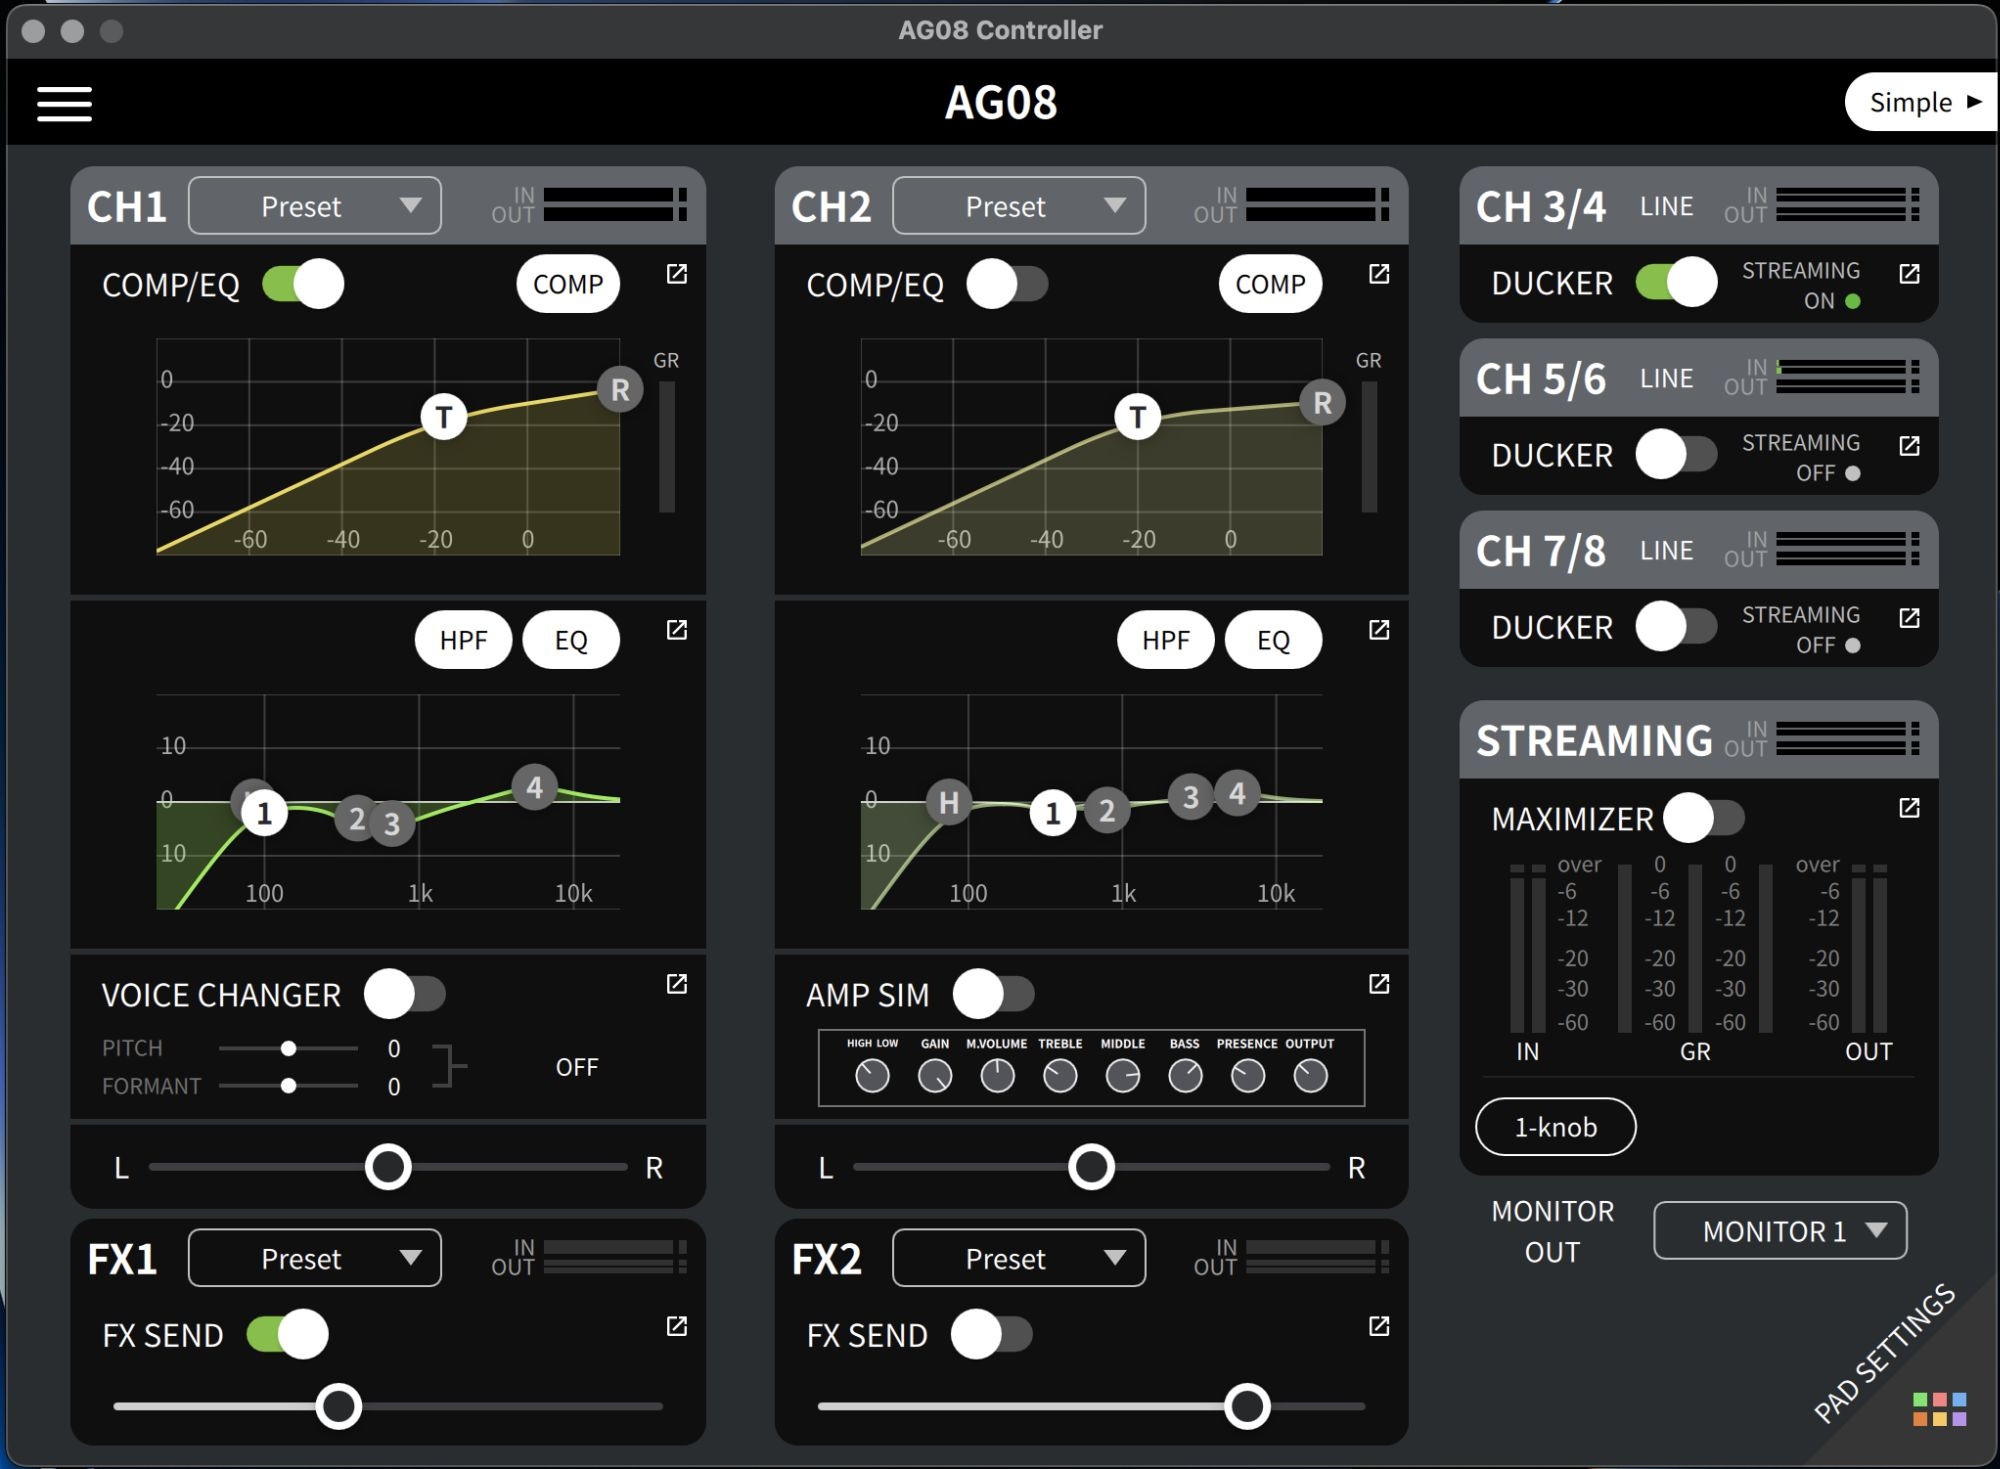This screenshot has width=2000, height=1469.
Task: Select the CH1 HPF button
Action: [463, 640]
